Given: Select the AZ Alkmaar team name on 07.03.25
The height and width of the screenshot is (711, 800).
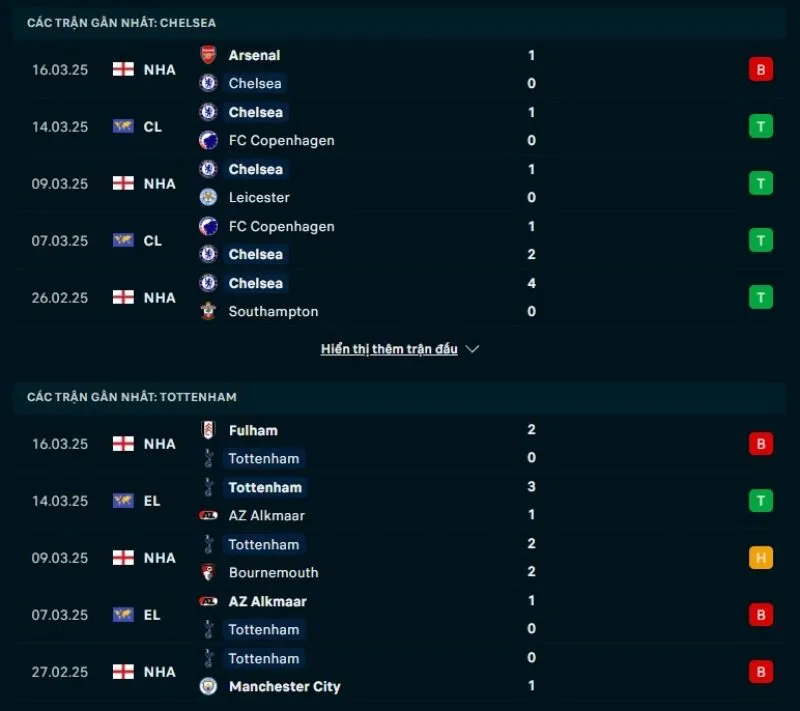Looking at the screenshot, I should pos(267,601).
